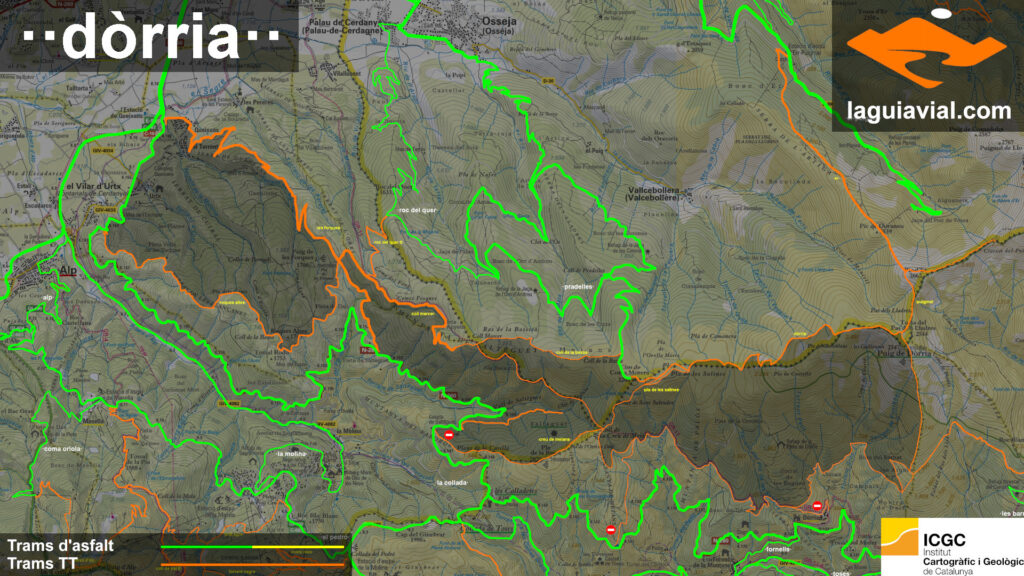Click the 'Vallcebollera (Valcebollère)' town name
The height and width of the screenshot is (576, 1024).
653,193
